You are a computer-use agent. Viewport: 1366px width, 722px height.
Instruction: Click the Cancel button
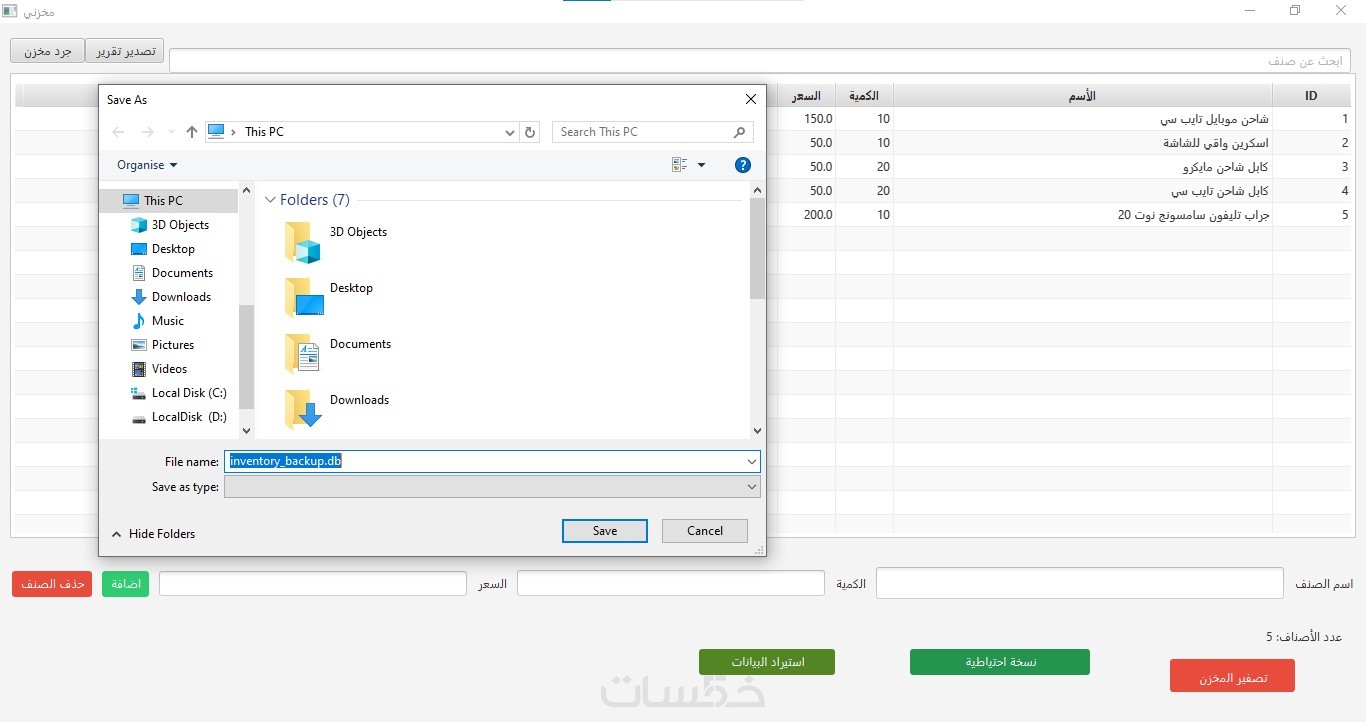tap(705, 531)
